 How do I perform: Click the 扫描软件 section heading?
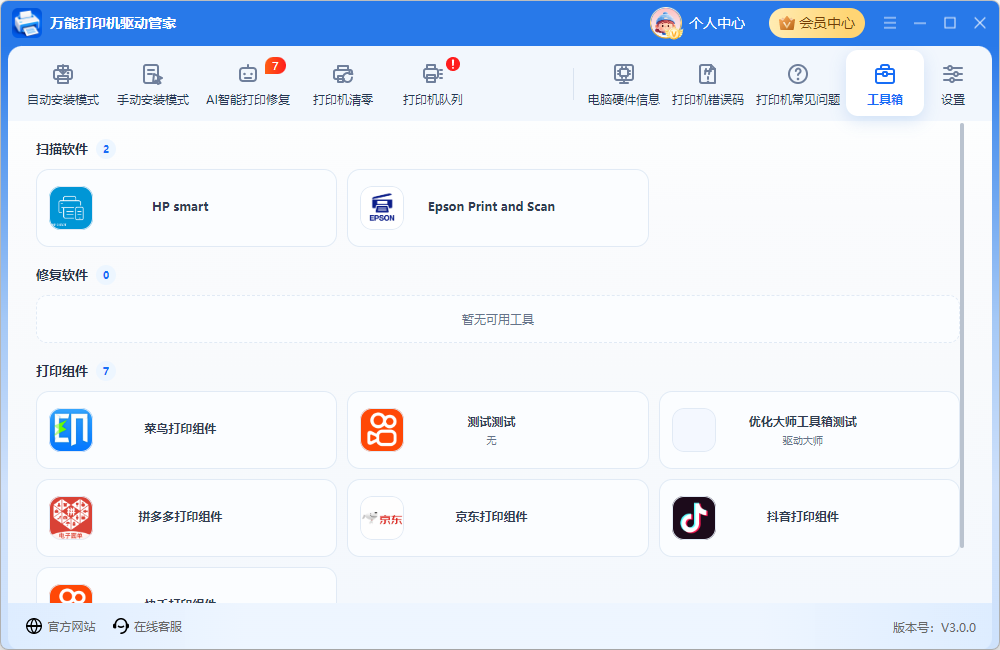pyautogui.click(x=62, y=149)
